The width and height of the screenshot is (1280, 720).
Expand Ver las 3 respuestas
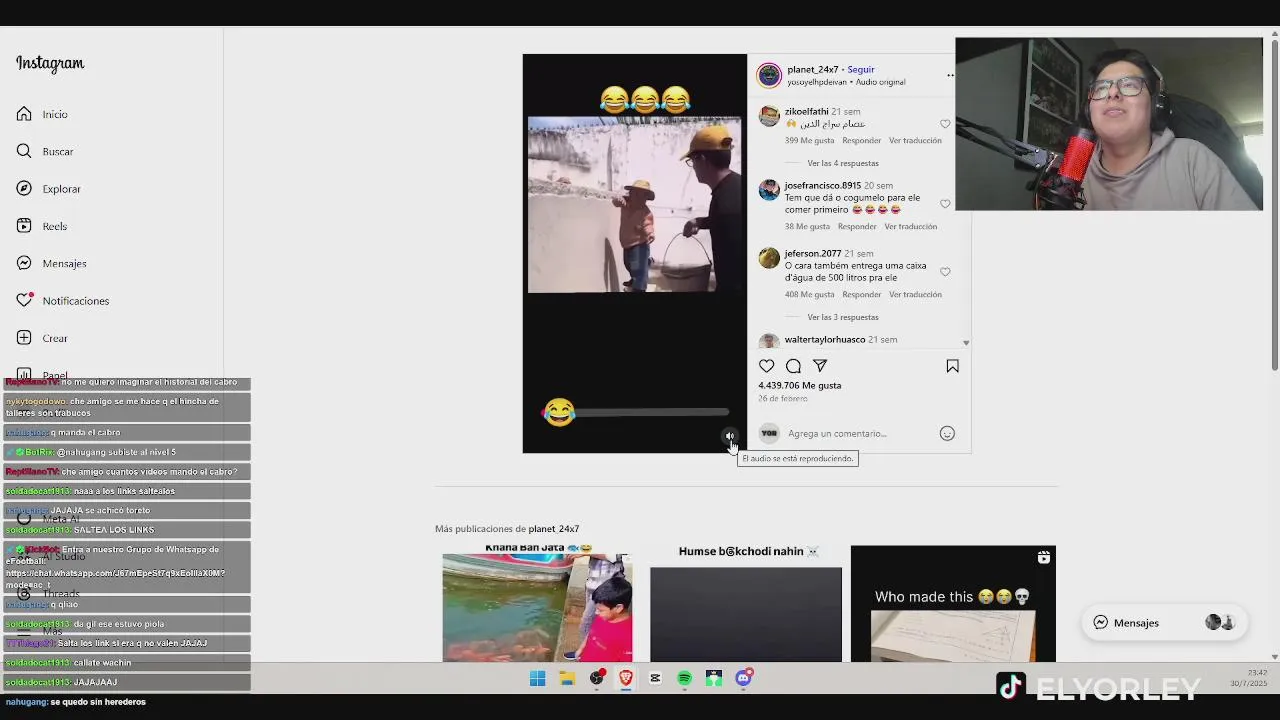pyautogui.click(x=843, y=317)
